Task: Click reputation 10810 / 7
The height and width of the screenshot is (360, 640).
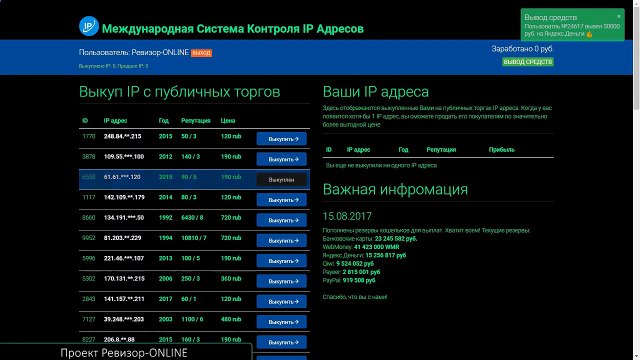Action: point(194,238)
